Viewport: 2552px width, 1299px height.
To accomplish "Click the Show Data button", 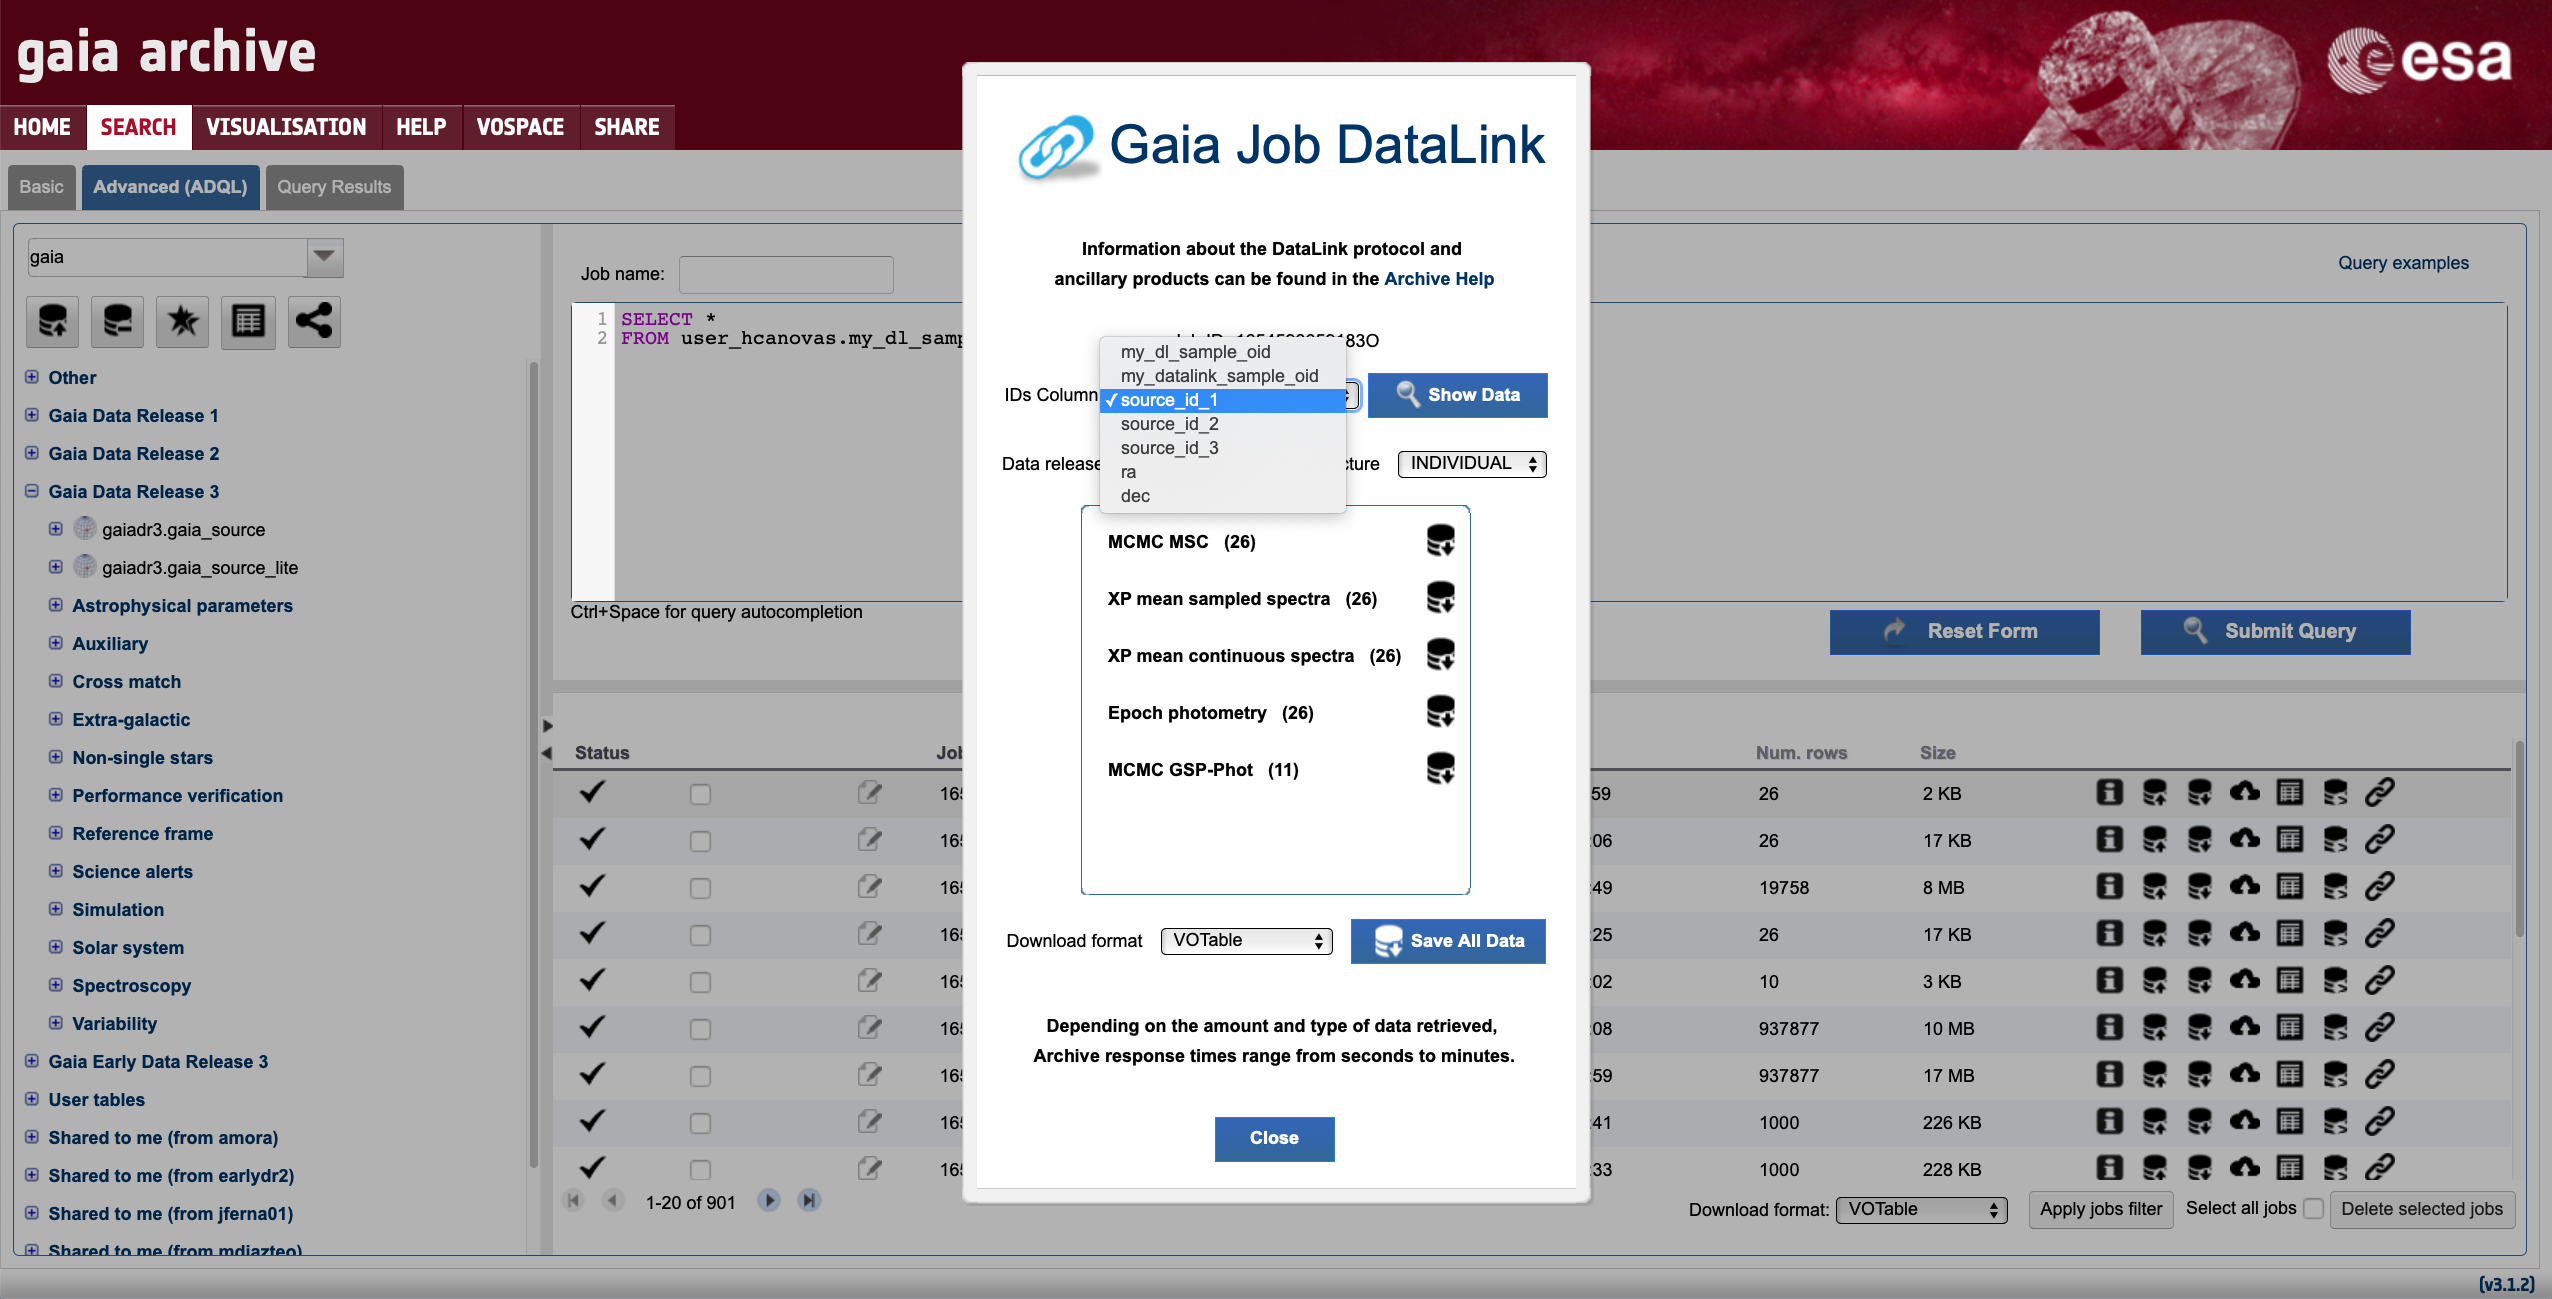I will [x=1457, y=395].
